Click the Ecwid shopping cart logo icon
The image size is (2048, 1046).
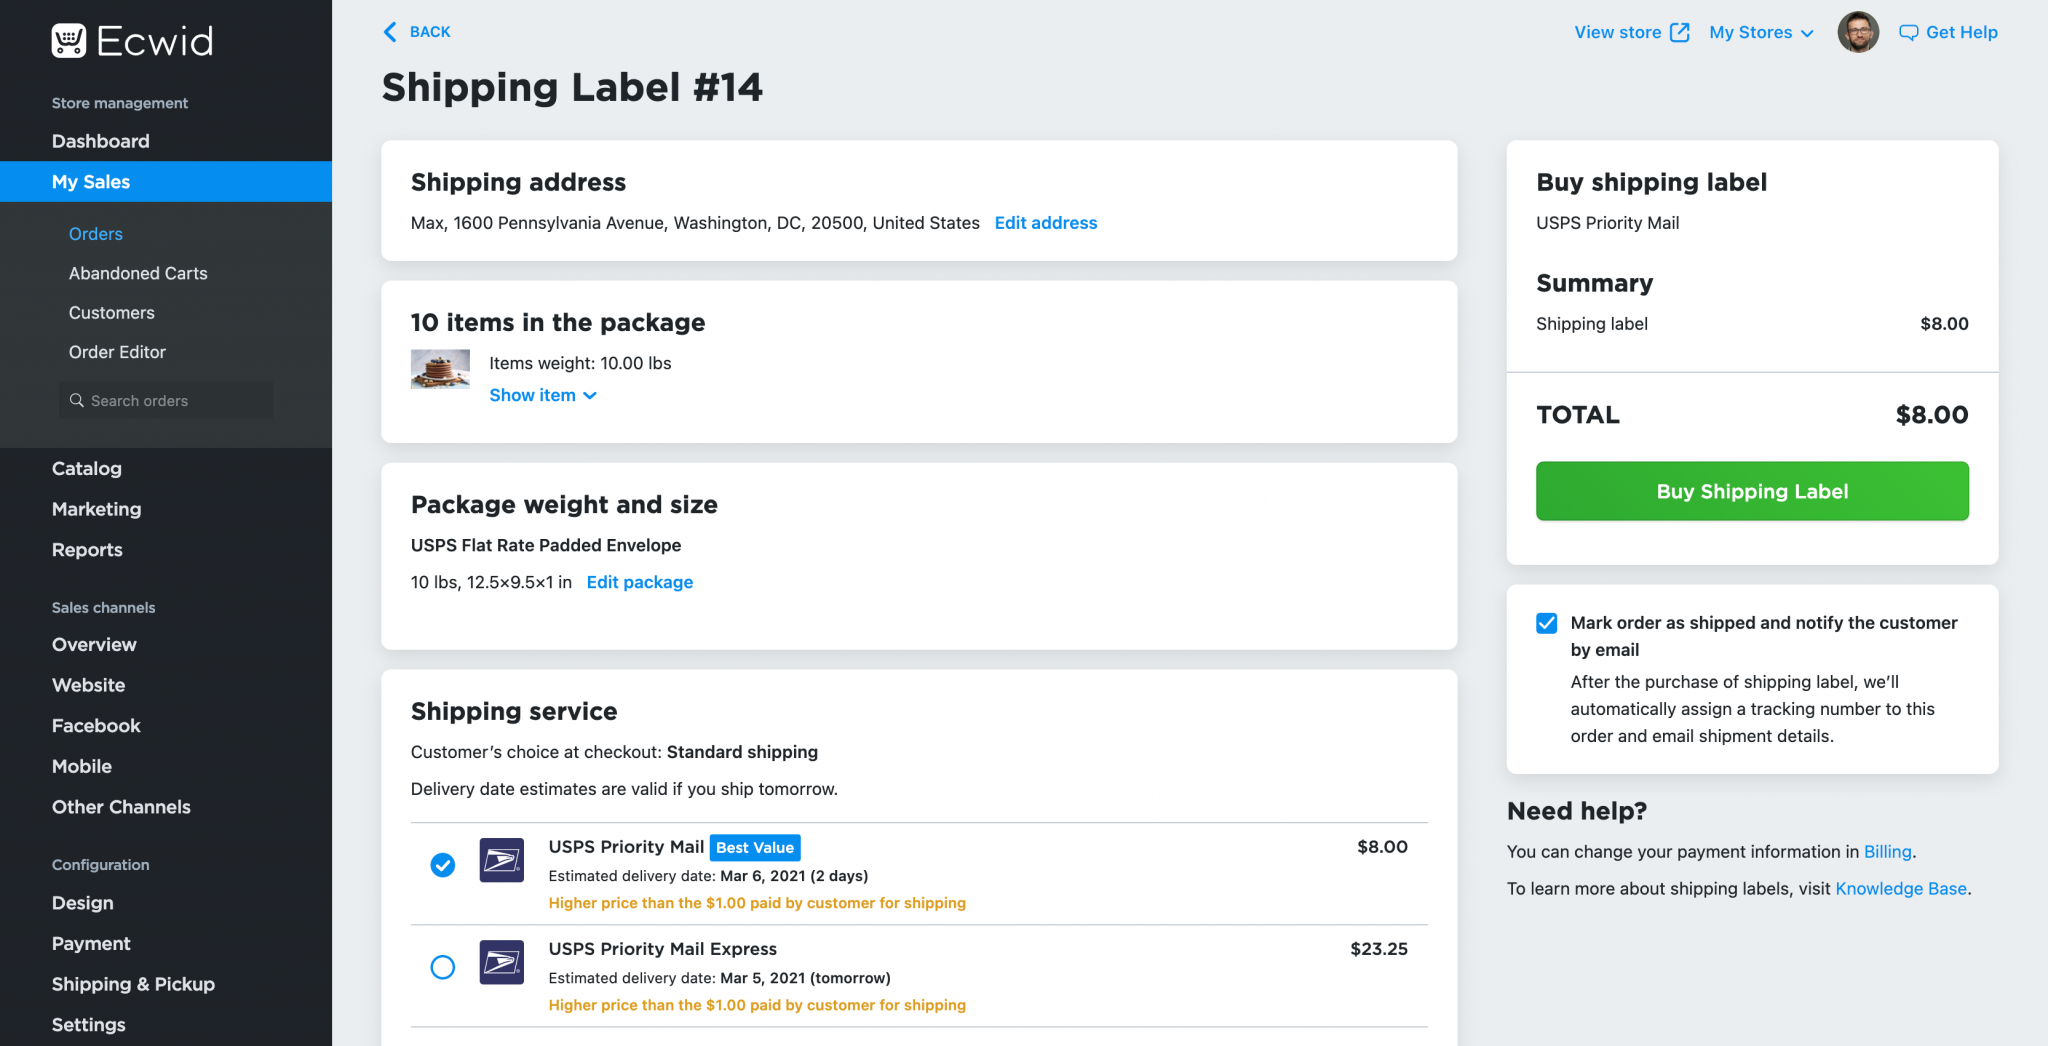coord(69,41)
